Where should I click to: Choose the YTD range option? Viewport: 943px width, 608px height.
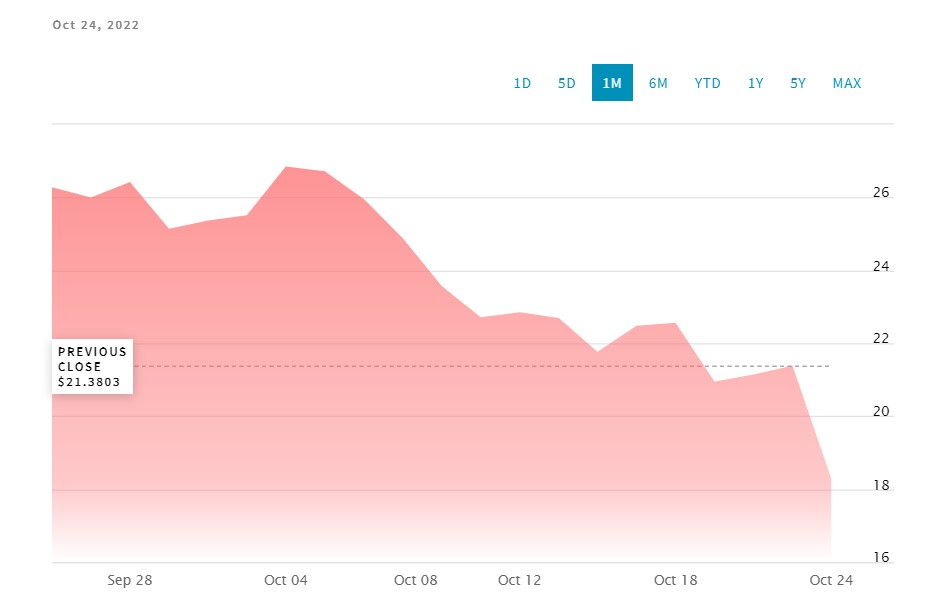pyautogui.click(x=707, y=83)
